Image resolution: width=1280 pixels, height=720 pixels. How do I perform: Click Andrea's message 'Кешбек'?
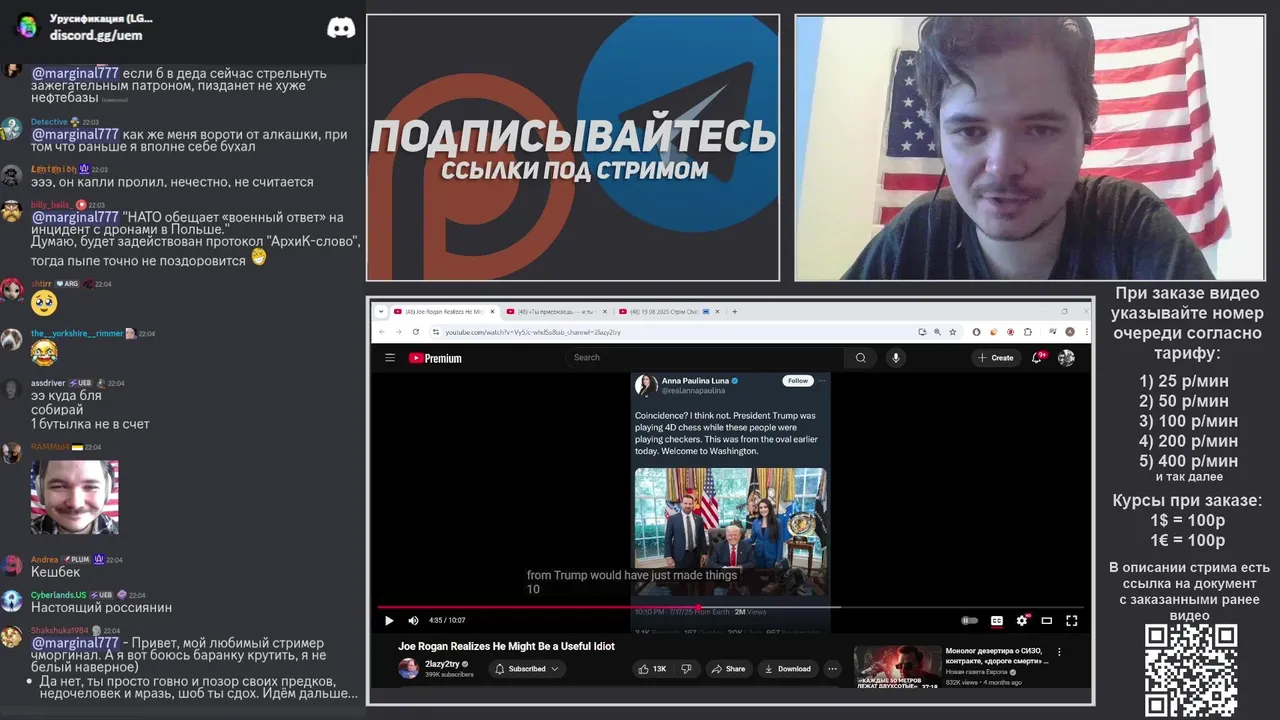pos(55,572)
